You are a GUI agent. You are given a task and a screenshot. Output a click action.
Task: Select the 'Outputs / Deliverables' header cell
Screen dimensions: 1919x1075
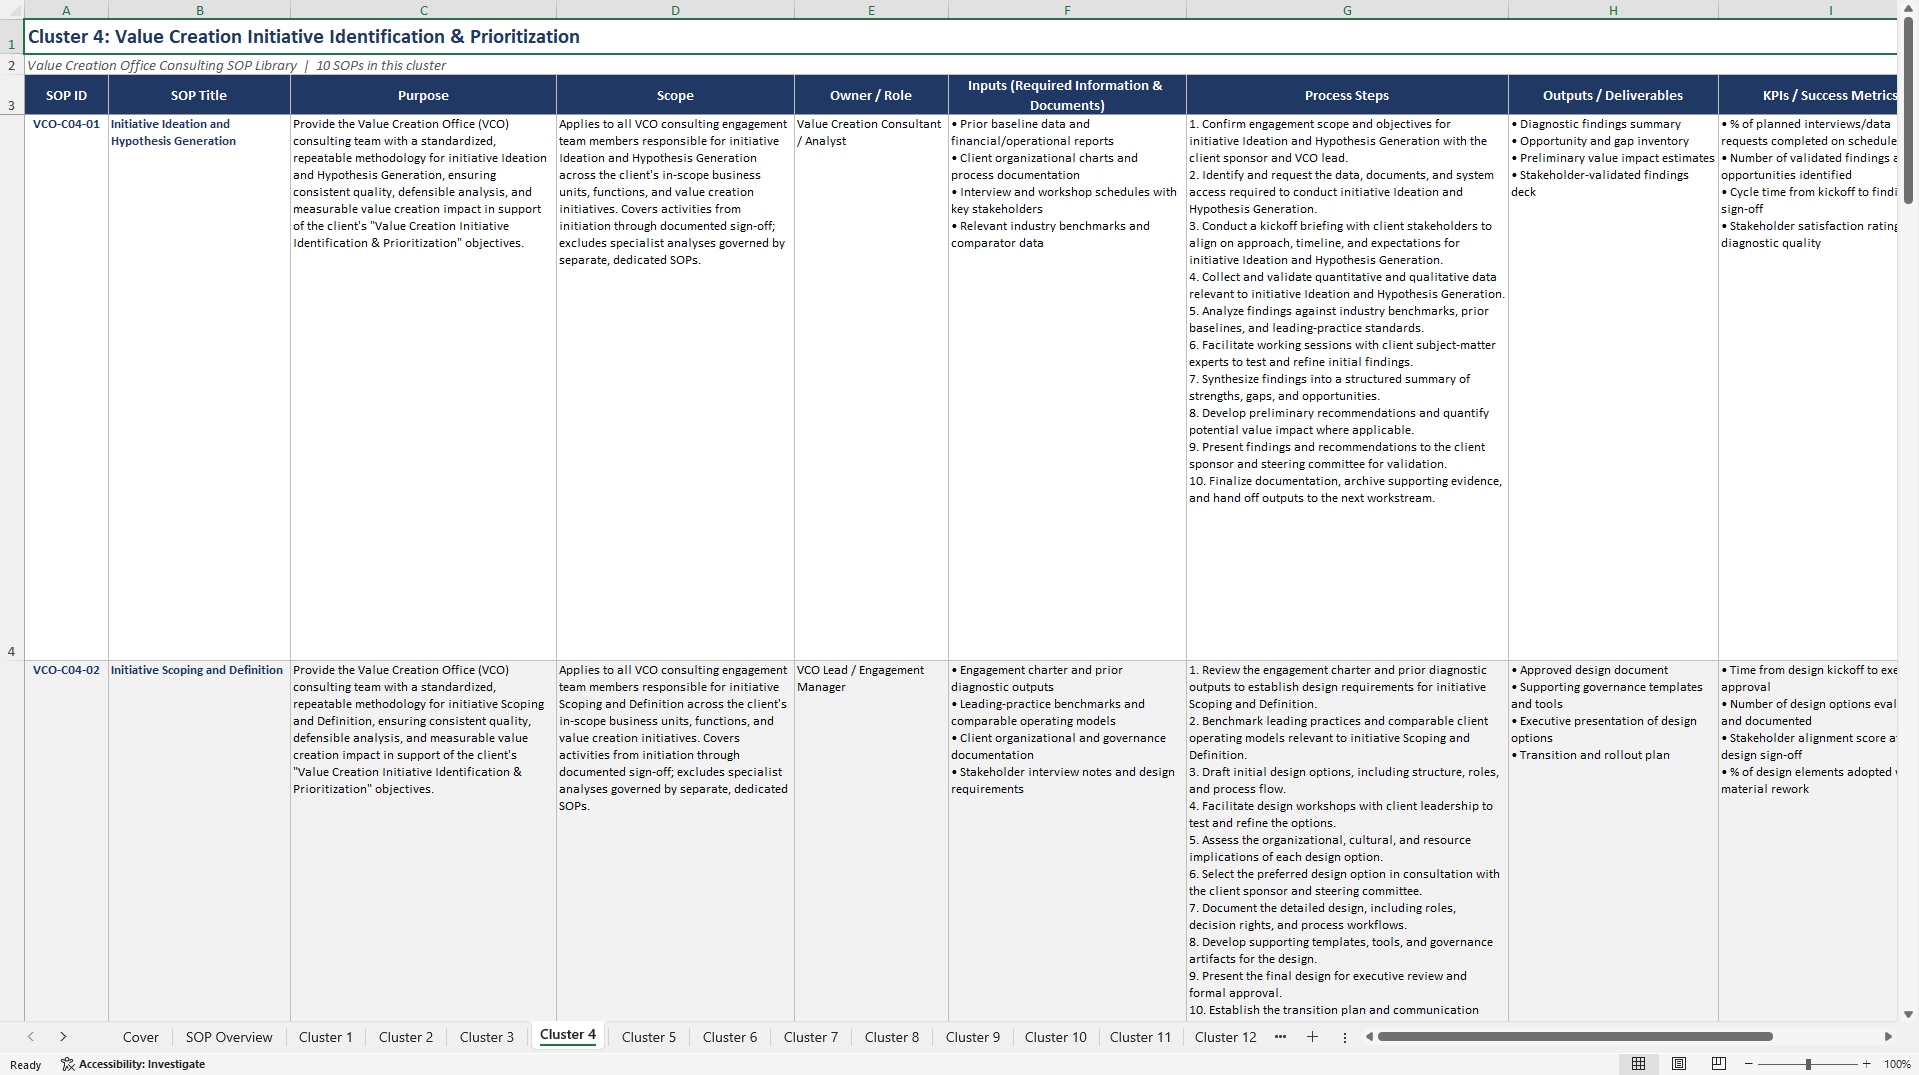click(x=1613, y=96)
